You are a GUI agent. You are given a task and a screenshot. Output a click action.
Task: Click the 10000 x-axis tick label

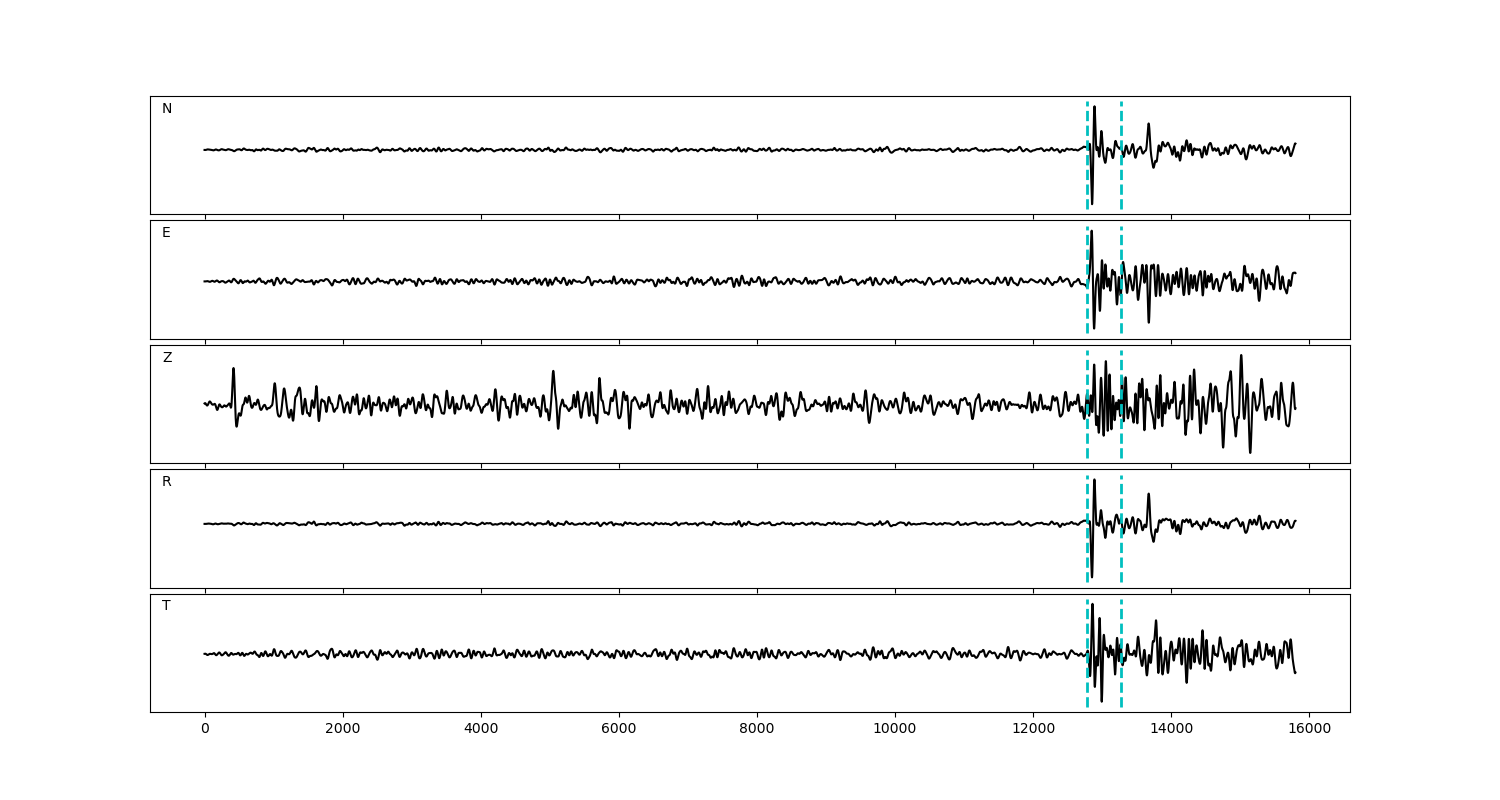pos(895,729)
